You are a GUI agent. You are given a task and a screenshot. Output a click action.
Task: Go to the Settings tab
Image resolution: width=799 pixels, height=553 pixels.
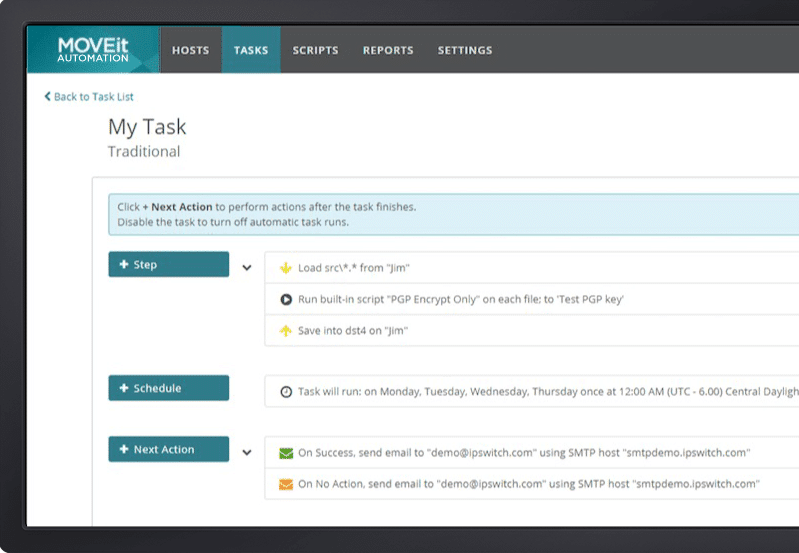point(465,50)
